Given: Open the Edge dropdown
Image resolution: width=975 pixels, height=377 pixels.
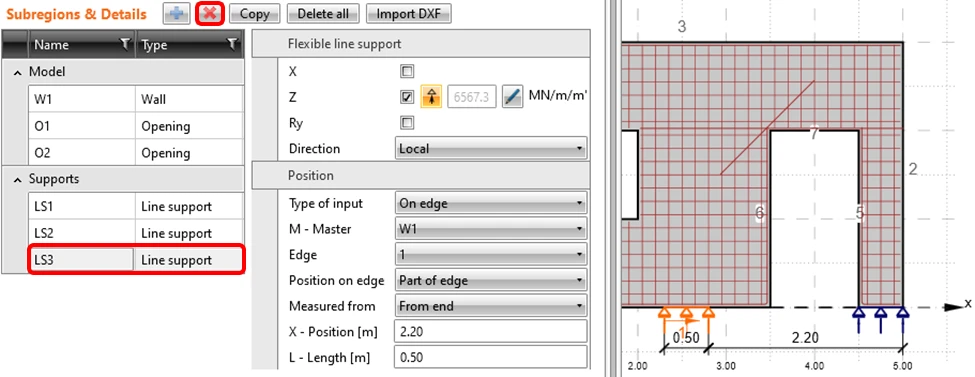Looking at the screenshot, I should pos(491,255).
